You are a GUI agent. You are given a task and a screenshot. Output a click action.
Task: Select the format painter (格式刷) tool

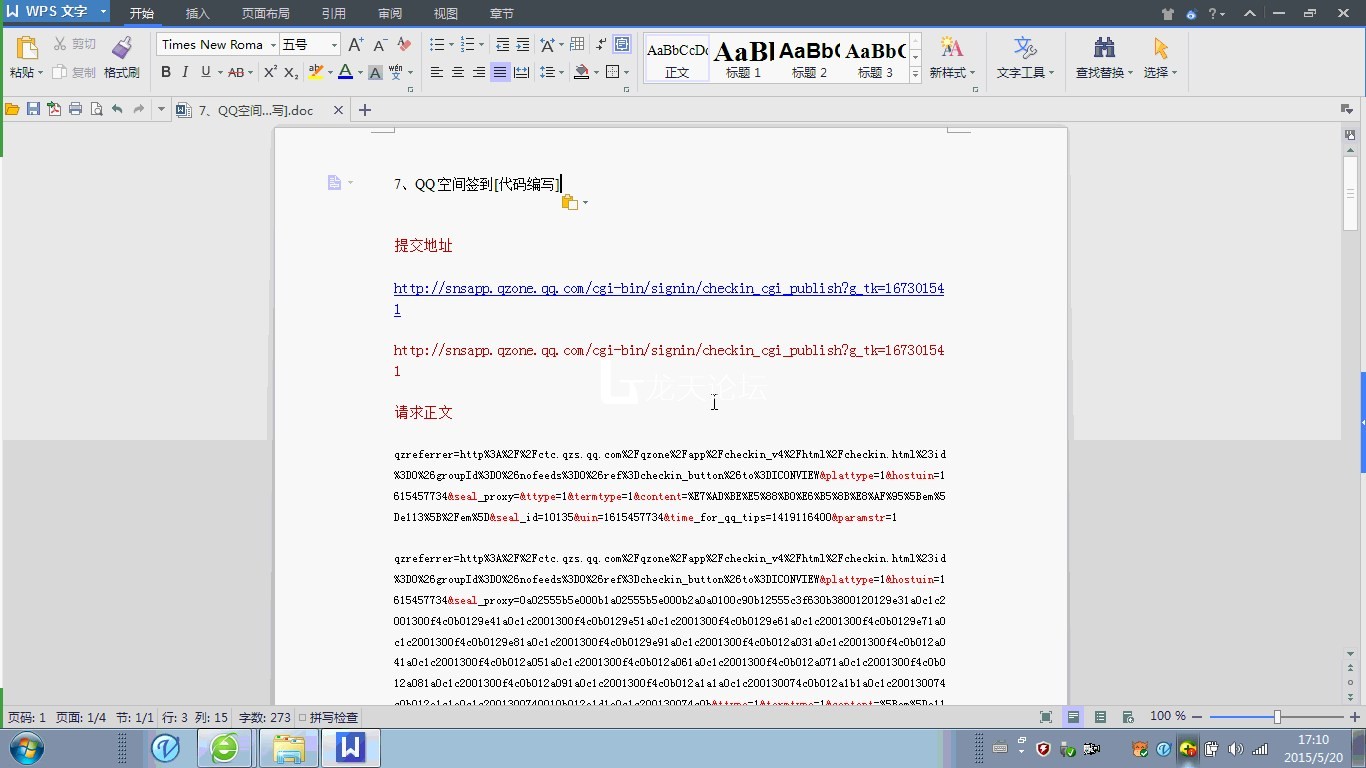[x=120, y=55]
